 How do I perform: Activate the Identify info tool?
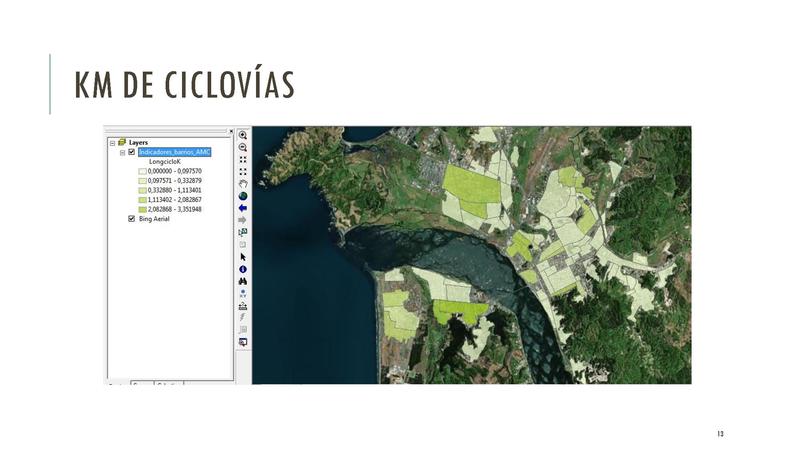click(x=243, y=269)
